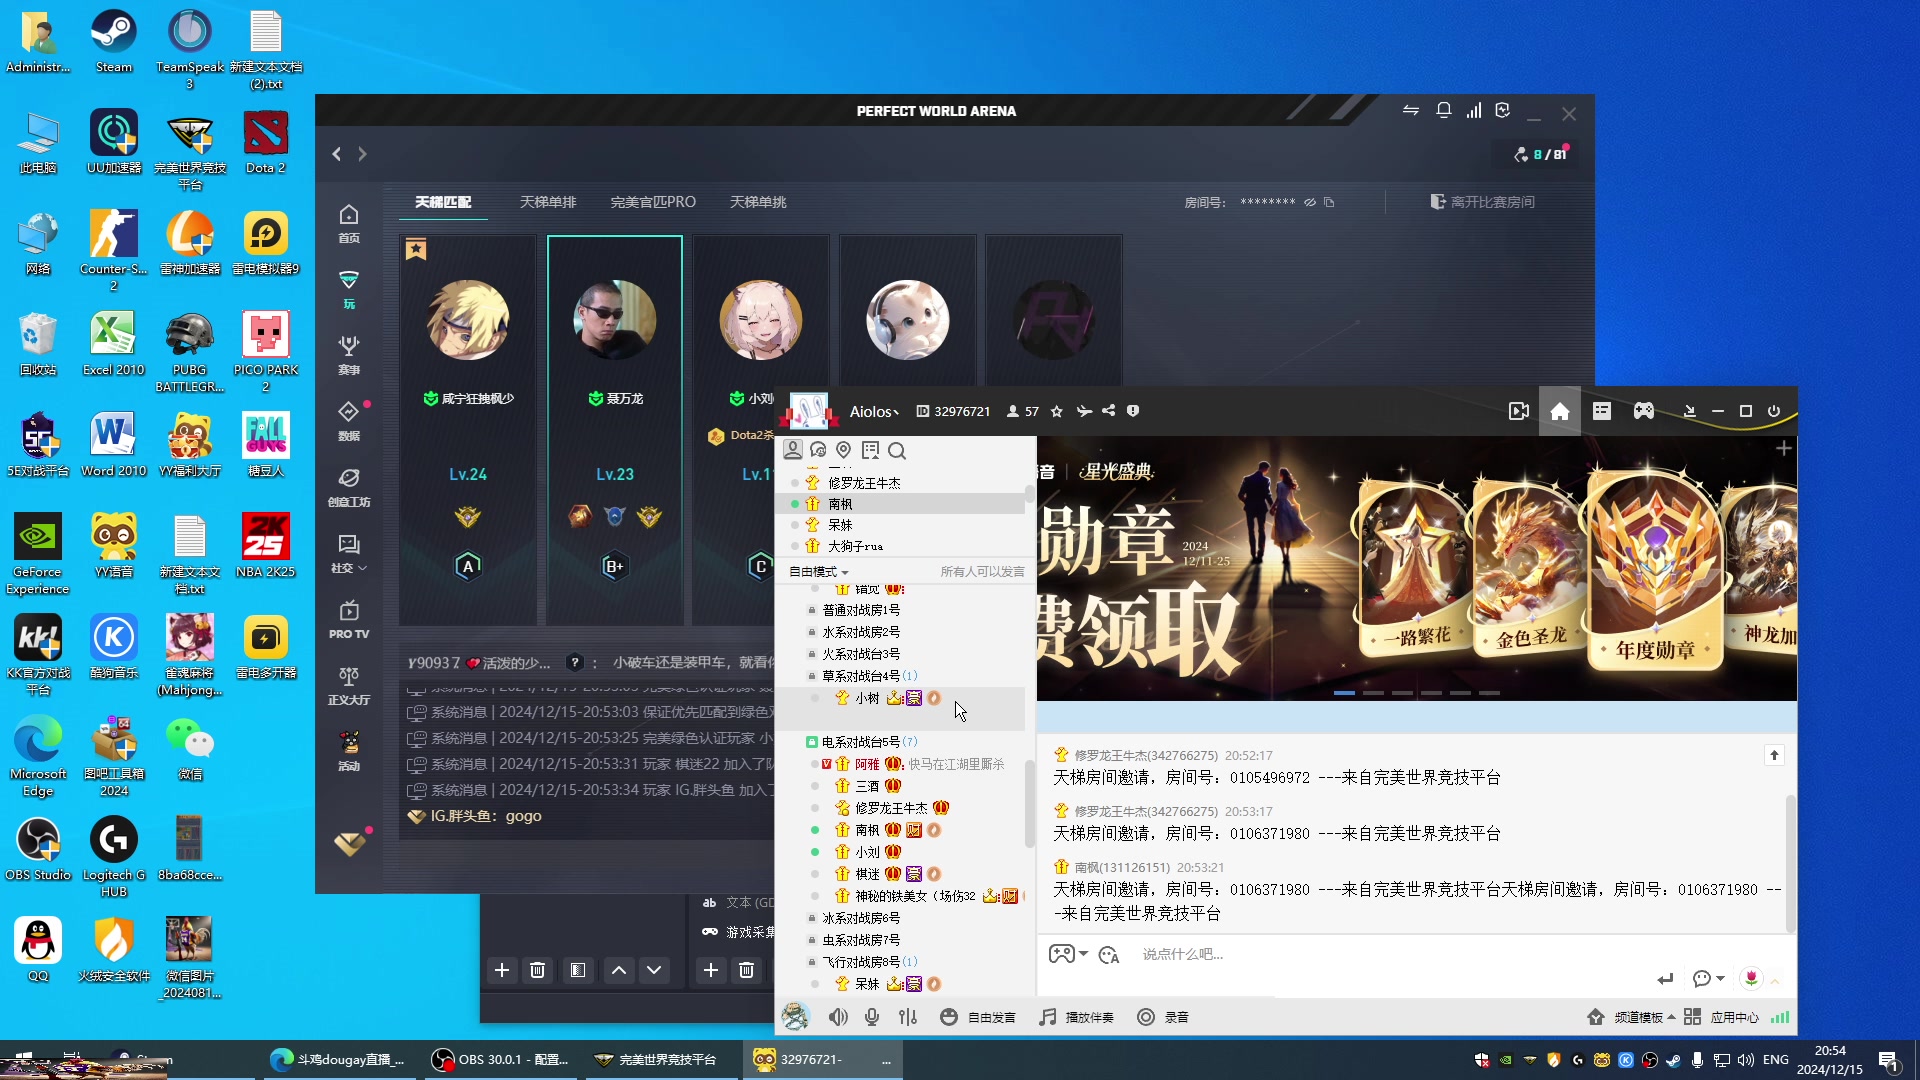1920x1080 pixels.
Task: Switch to the 天梯单排 tab
Action: [548, 202]
